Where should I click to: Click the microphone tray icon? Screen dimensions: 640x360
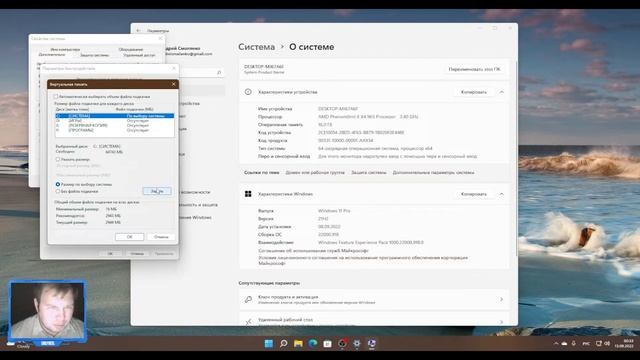pos(573,344)
